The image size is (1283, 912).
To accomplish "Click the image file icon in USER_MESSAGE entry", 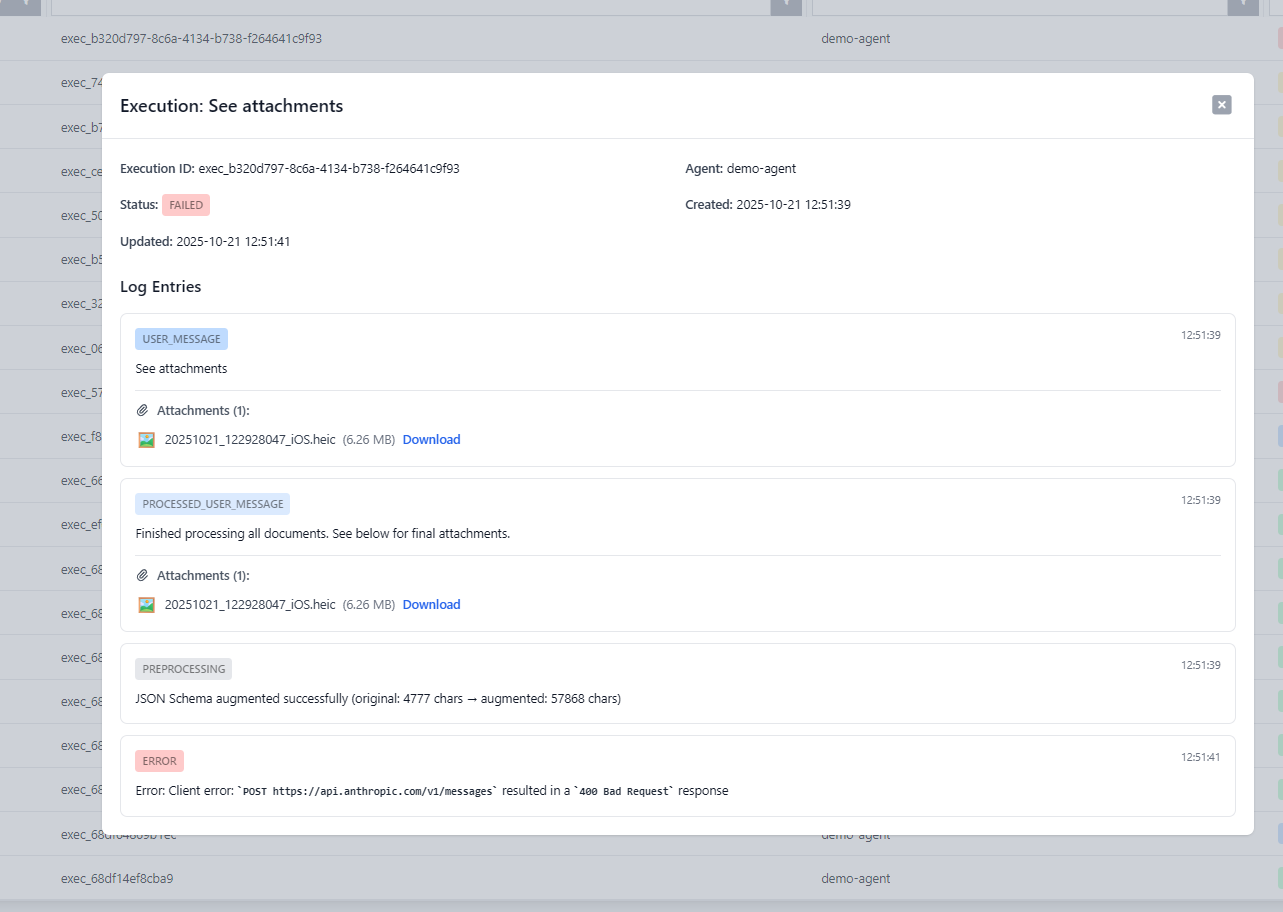I will (147, 440).
